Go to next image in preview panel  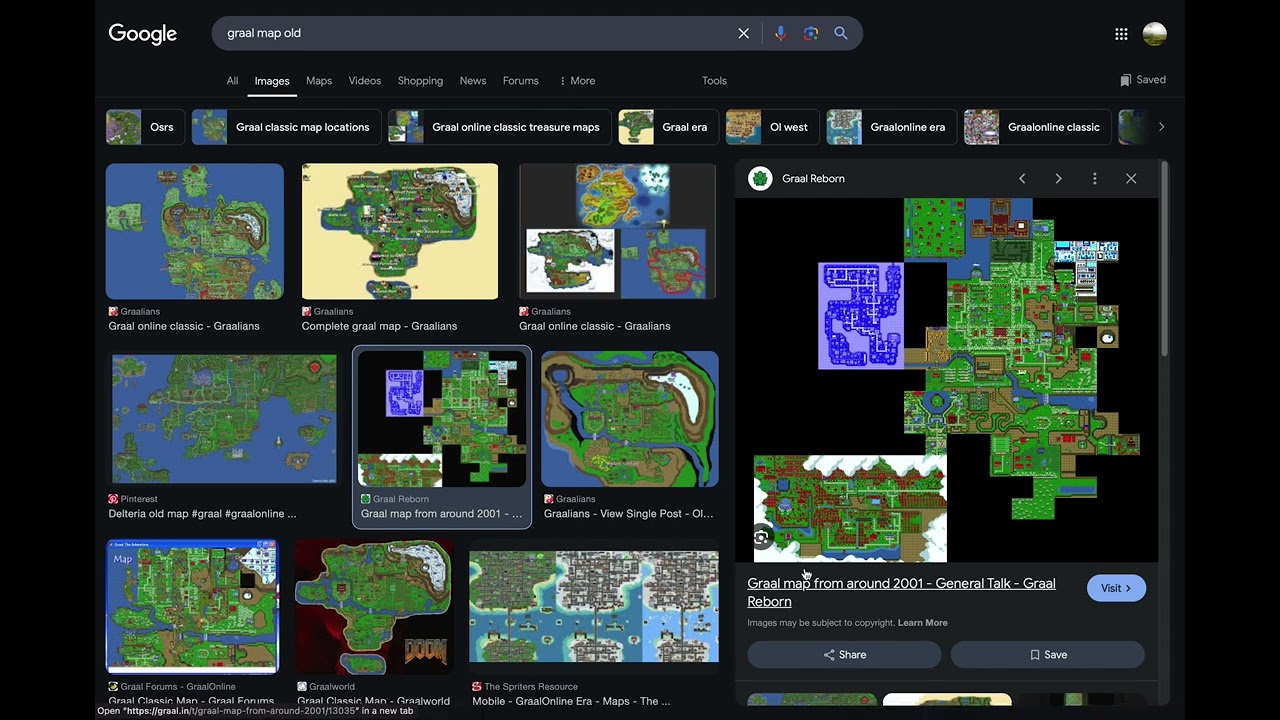[1058, 178]
